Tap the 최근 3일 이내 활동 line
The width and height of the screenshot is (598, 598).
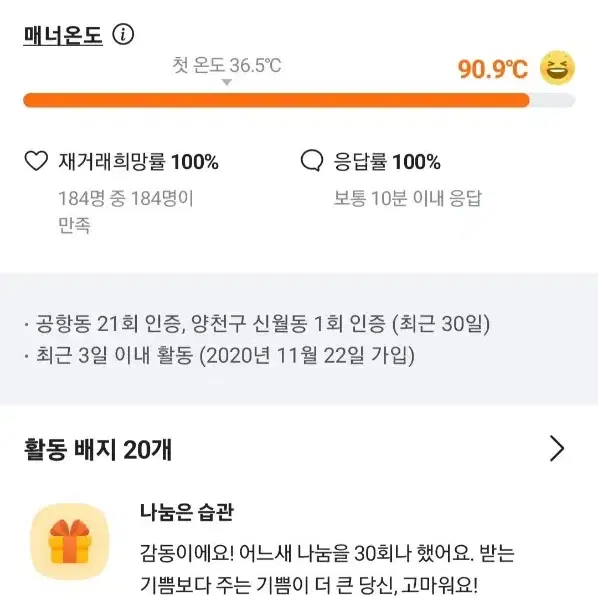pos(219,355)
